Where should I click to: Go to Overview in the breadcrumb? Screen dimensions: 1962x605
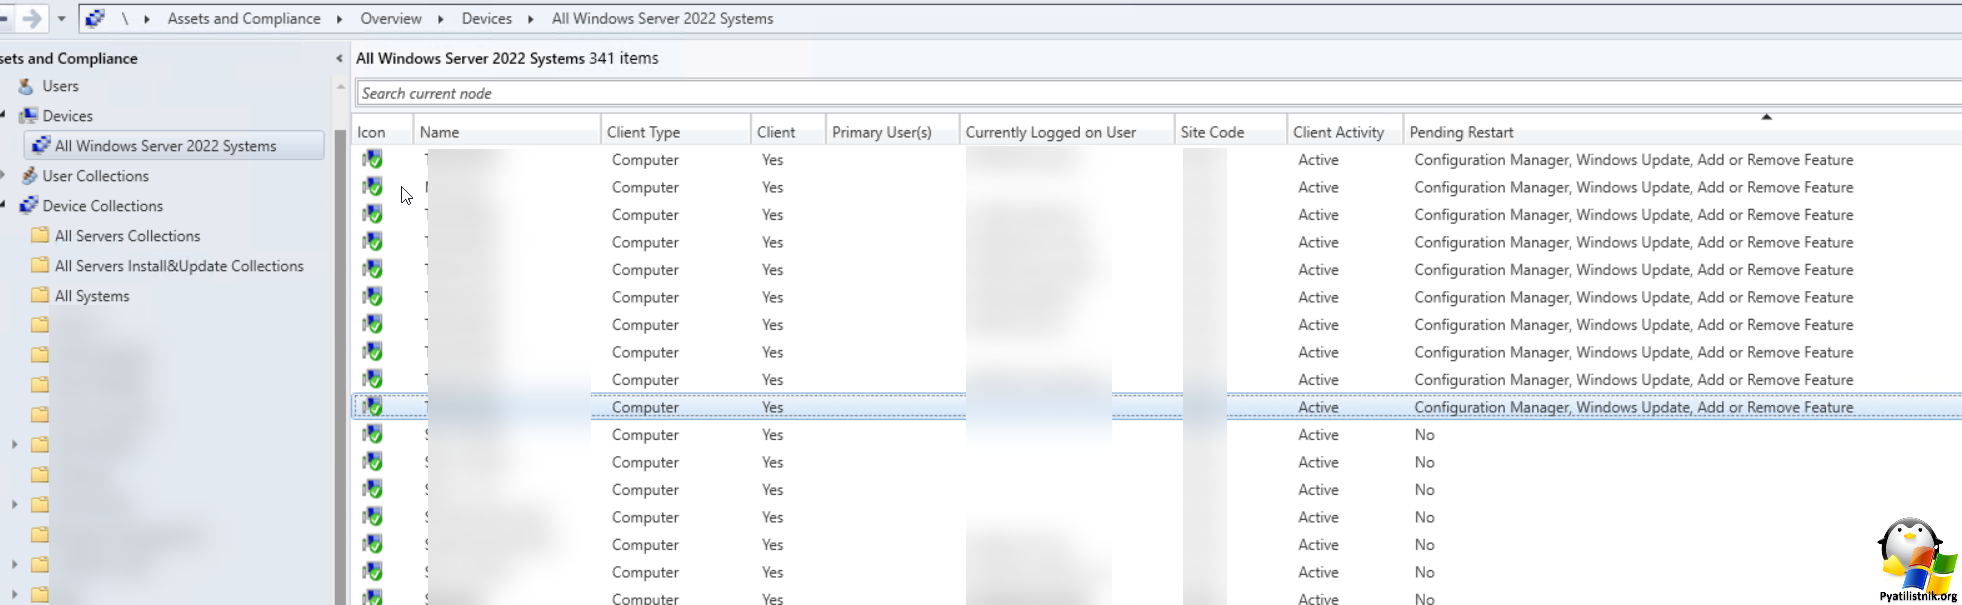pos(391,19)
